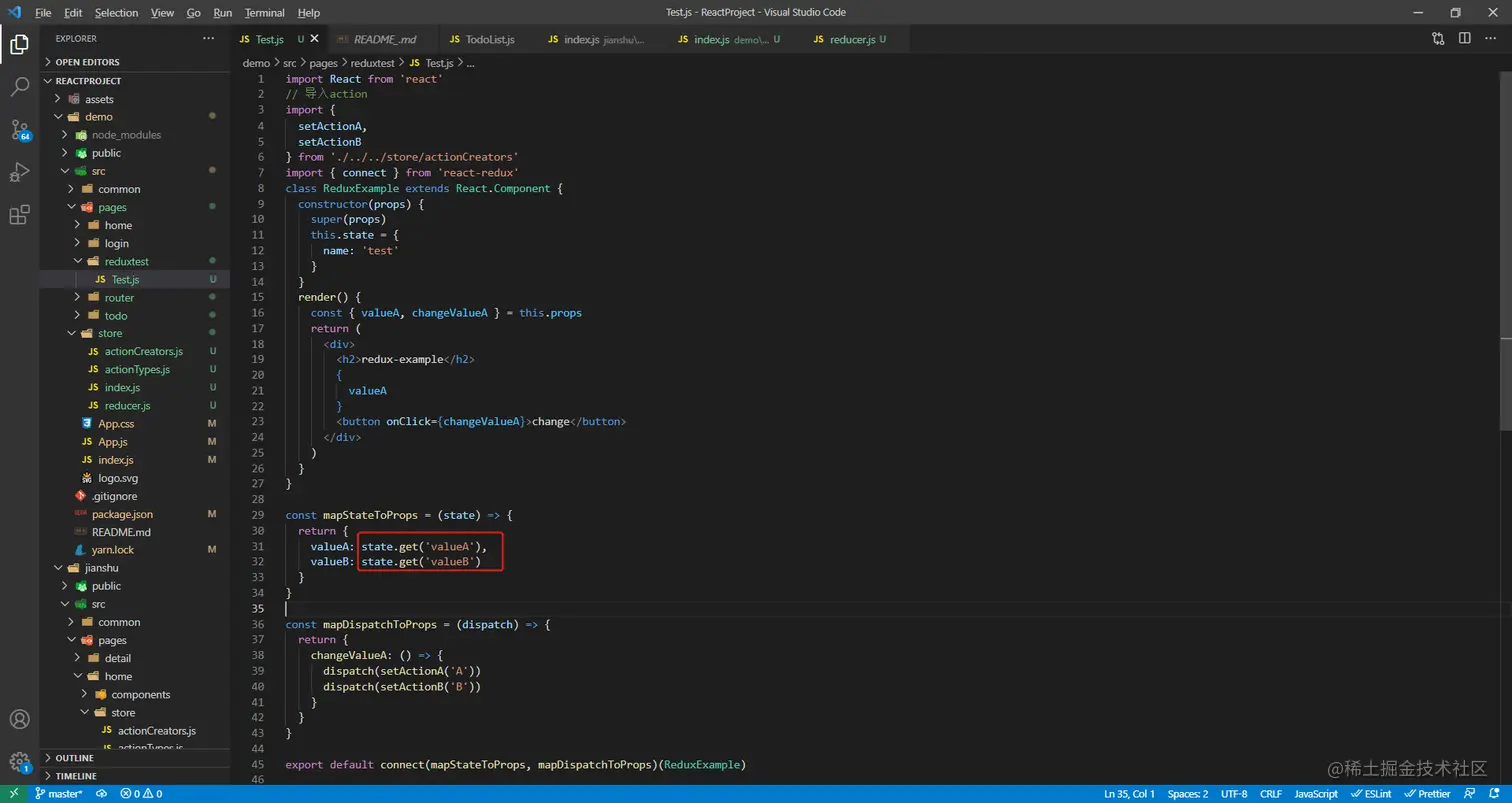Open Source Control view with 64 badge
Screen dimensions: 1512x803
click(x=19, y=130)
